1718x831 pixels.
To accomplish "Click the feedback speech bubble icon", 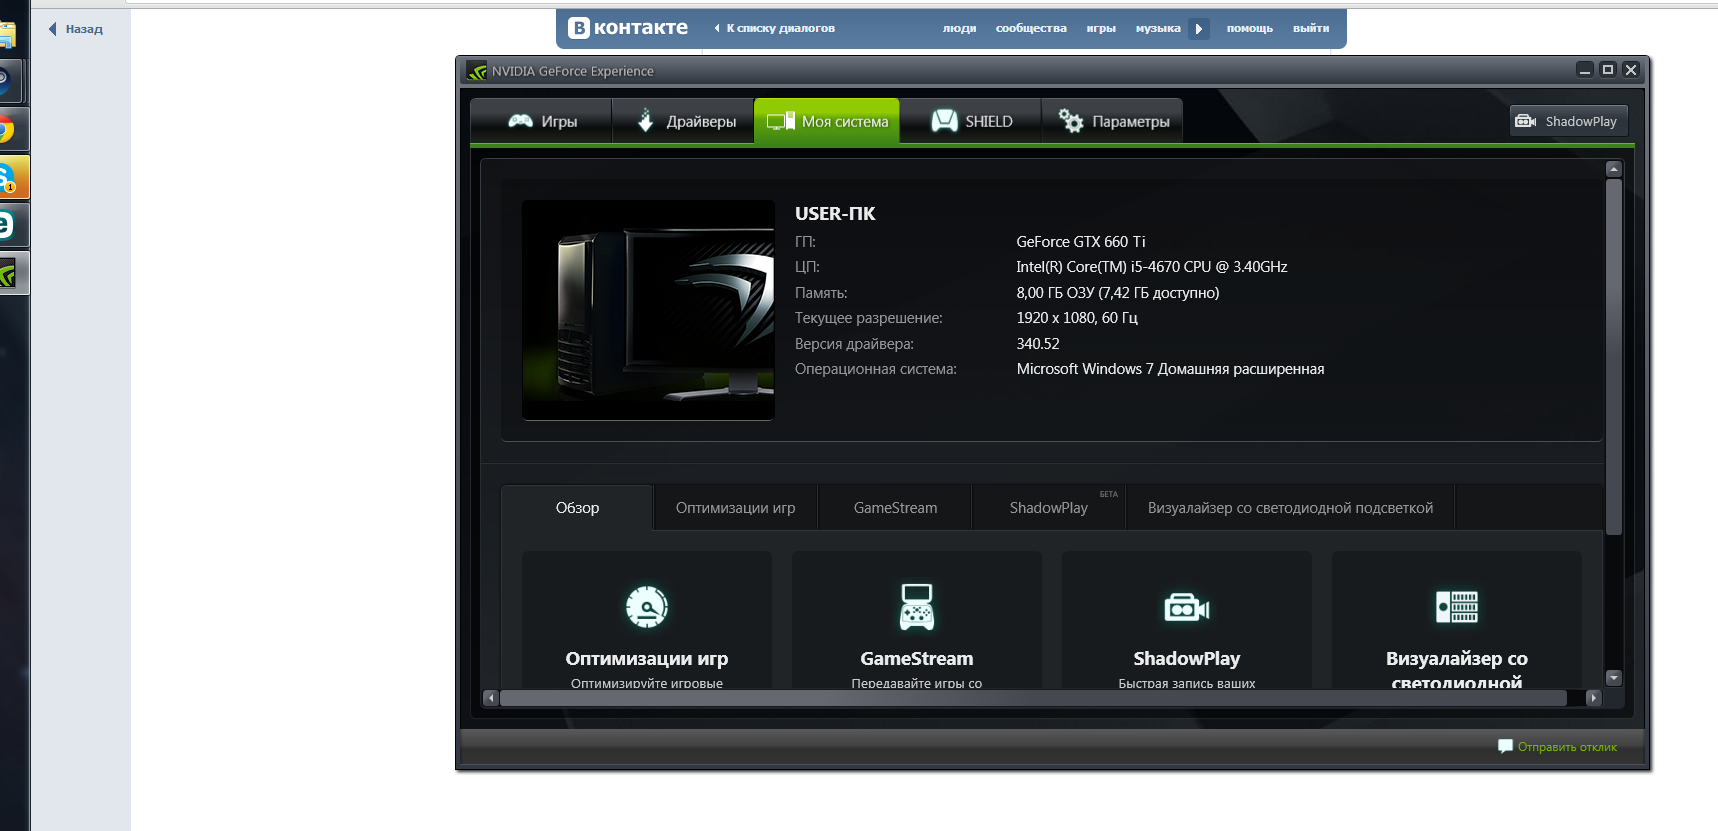I will [x=1505, y=746].
